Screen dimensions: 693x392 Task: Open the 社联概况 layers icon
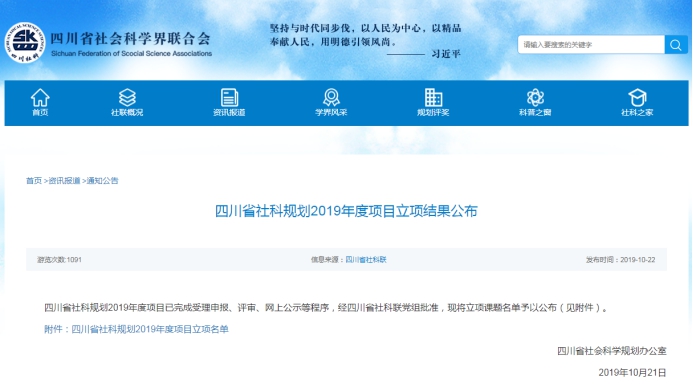pyautogui.click(x=127, y=97)
